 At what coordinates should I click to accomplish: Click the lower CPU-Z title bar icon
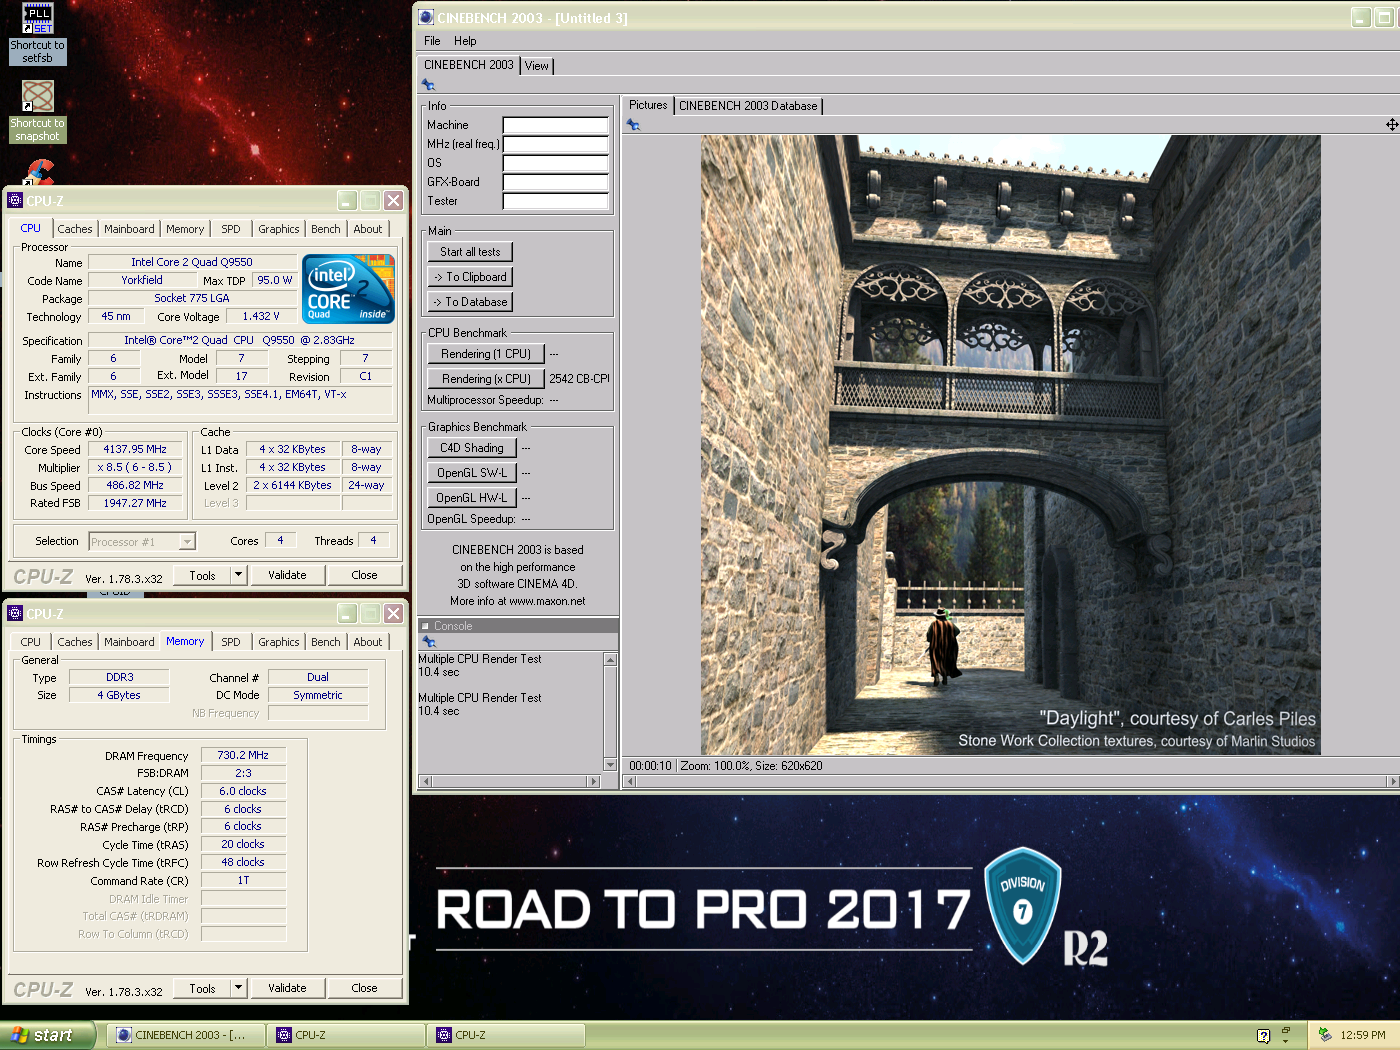(x=15, y=613)
